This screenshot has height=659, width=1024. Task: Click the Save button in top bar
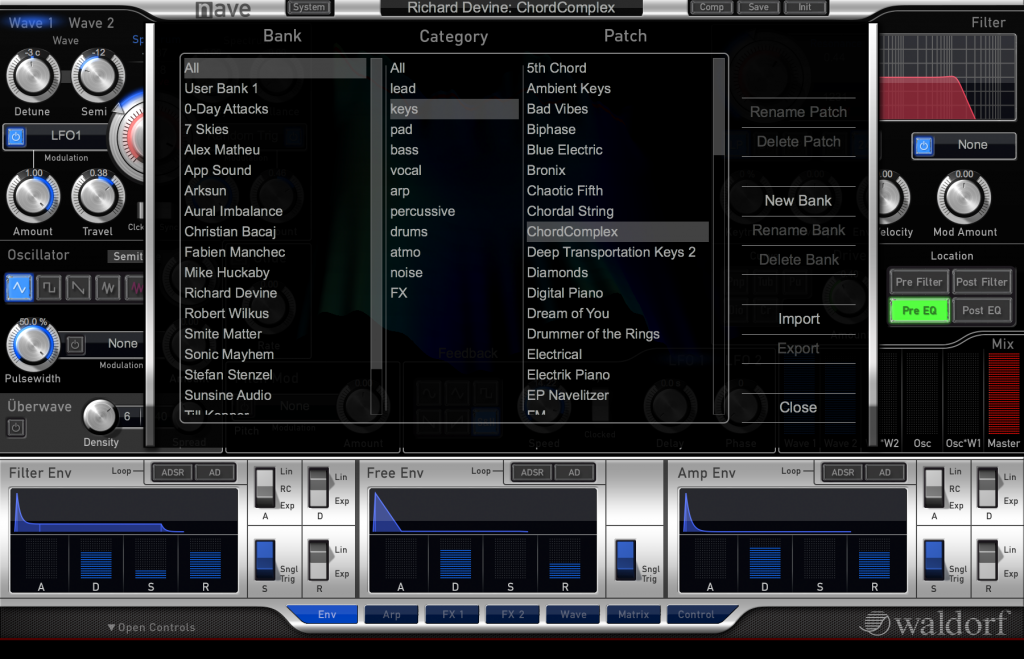pyautogui.click(x=758, y=7)
